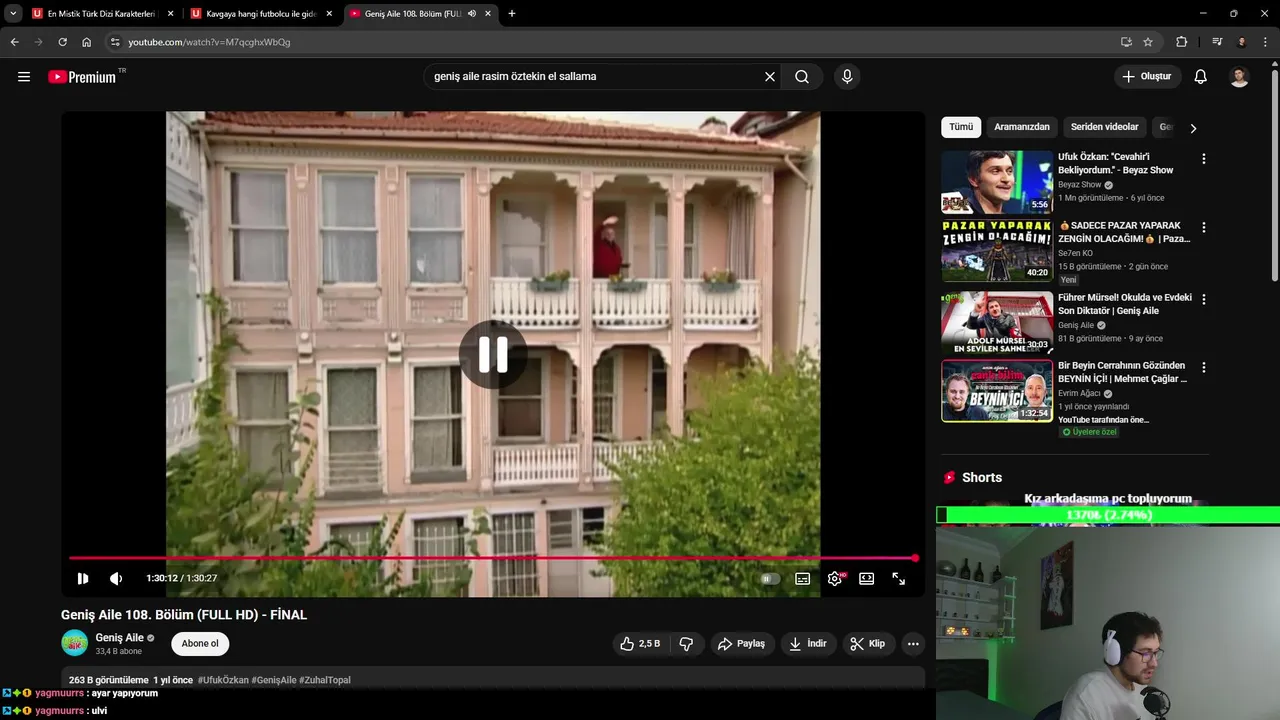The width and height of the screenshot is (1280, 720).
Task: Seek on the red video progress bar
Action: point(493,558)
